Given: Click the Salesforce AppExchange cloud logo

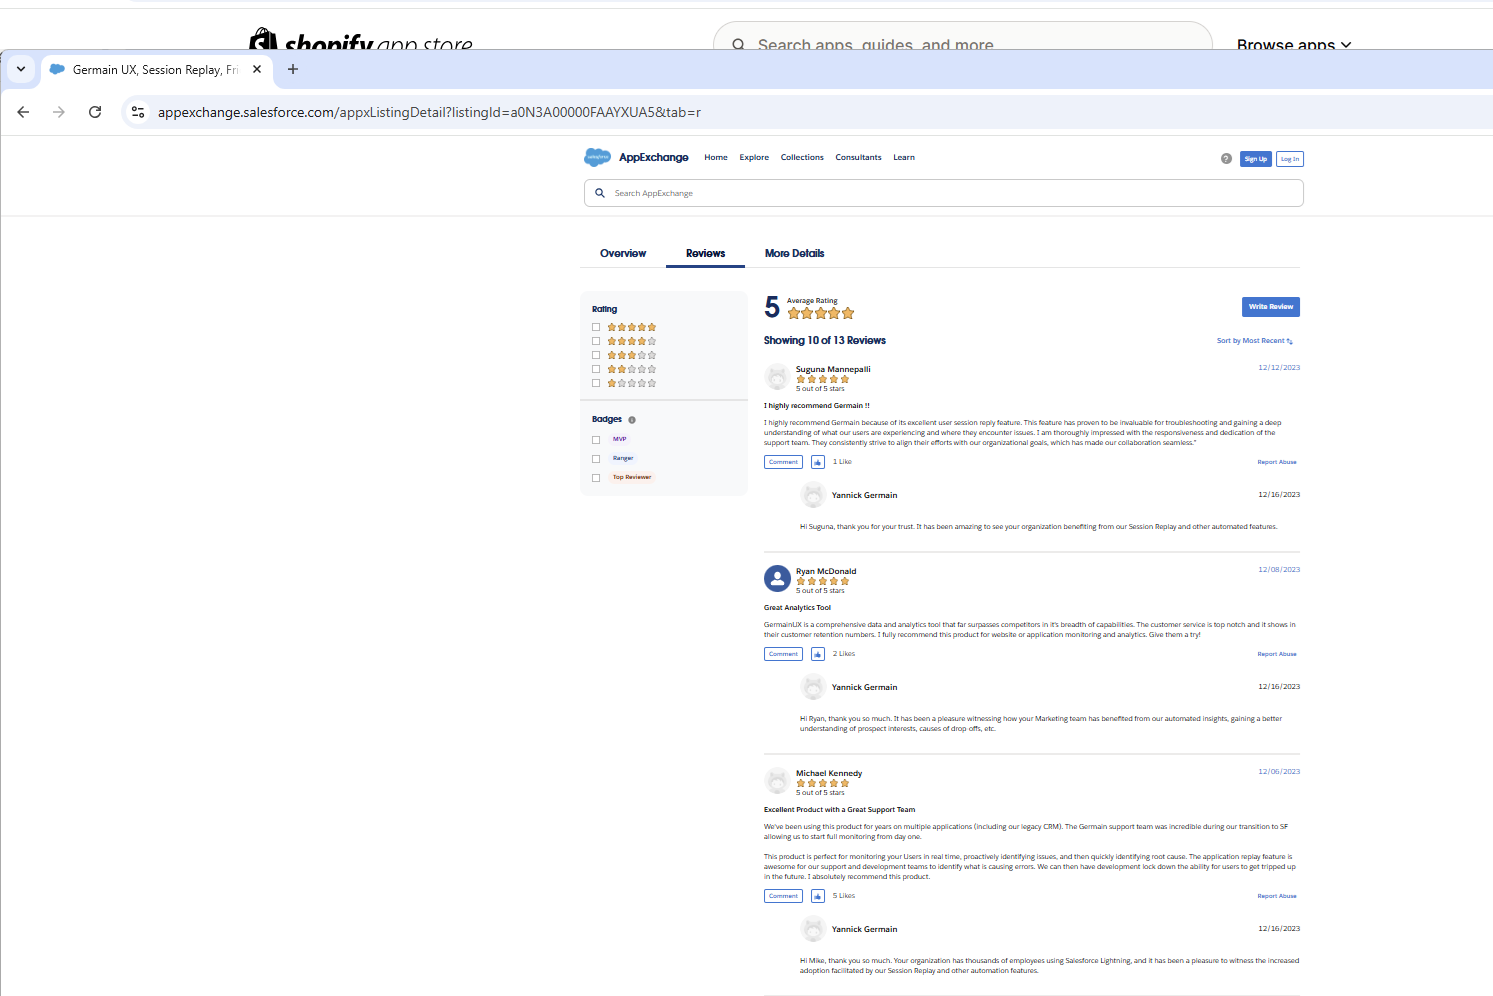Looking at the screenshot, I should [x=597, y=157].
